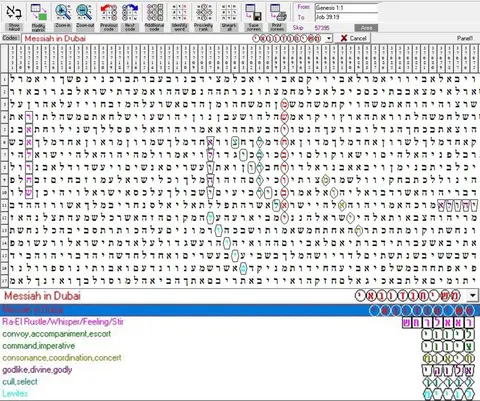Select highlighted Messiah in Dubai list row
480x401 pixels.
coord(240,310)
